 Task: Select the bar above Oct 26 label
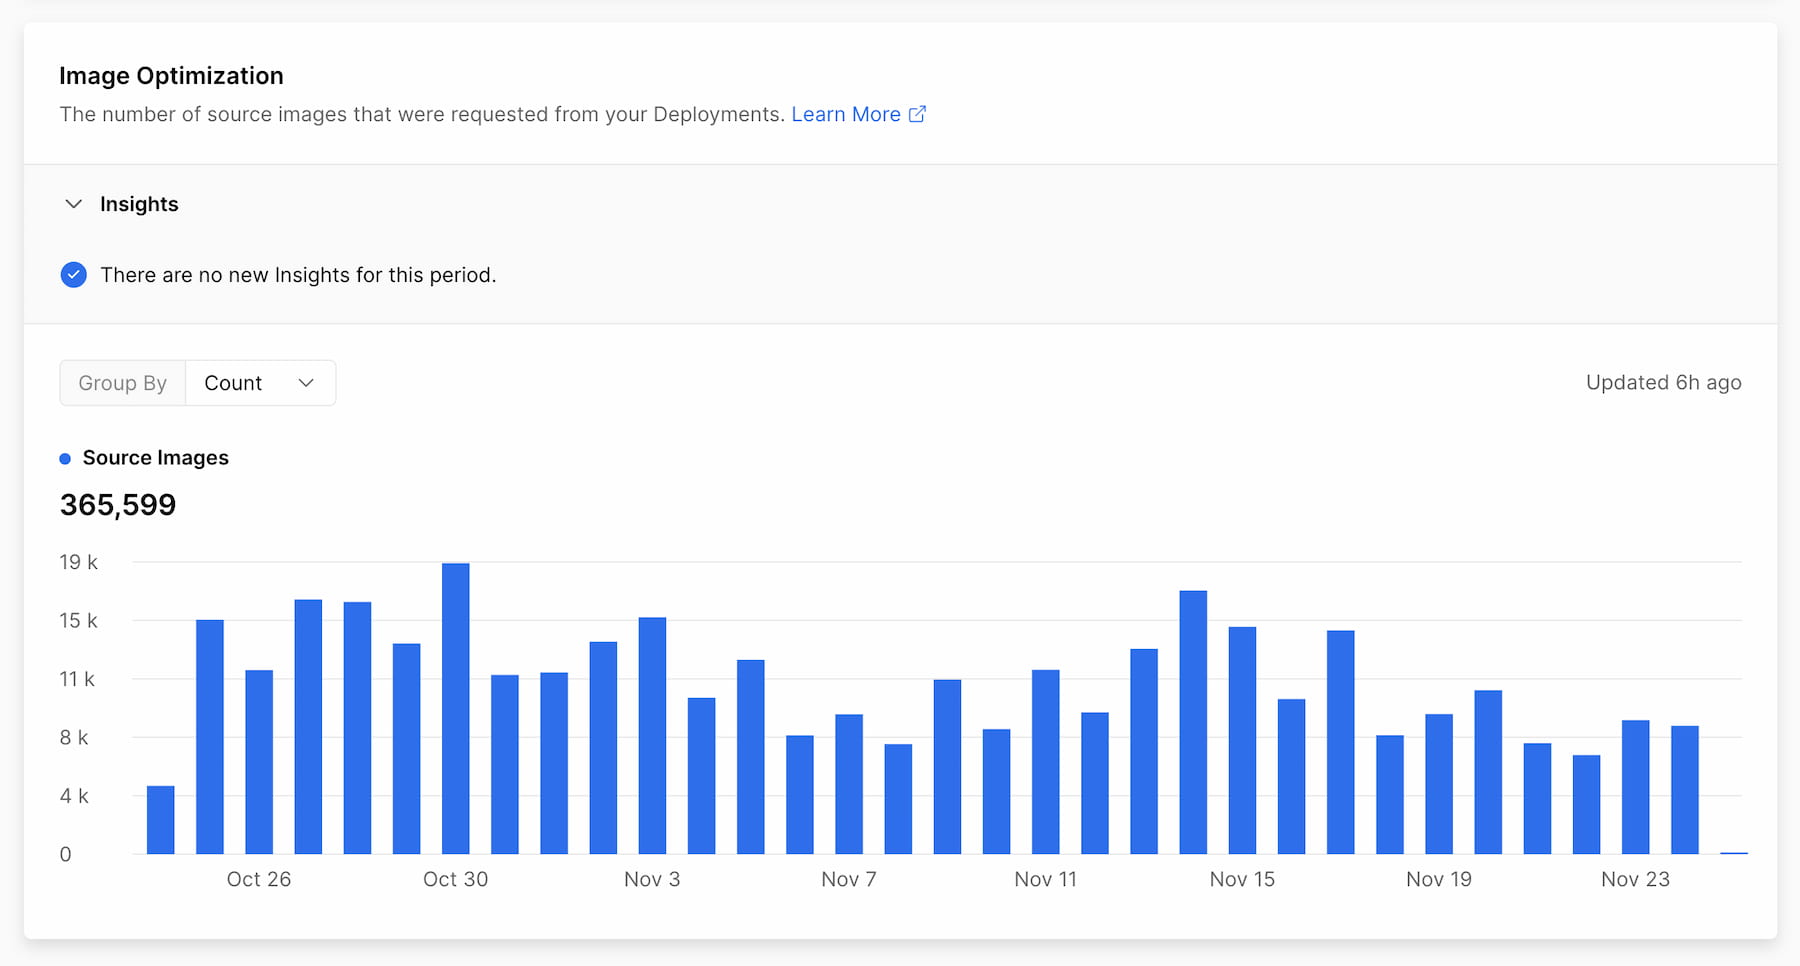coord(259,762)
